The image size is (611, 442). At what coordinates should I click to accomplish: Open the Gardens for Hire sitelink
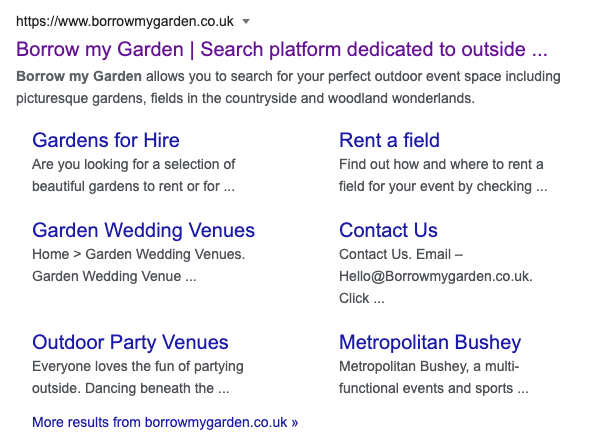tap(106, 140)
